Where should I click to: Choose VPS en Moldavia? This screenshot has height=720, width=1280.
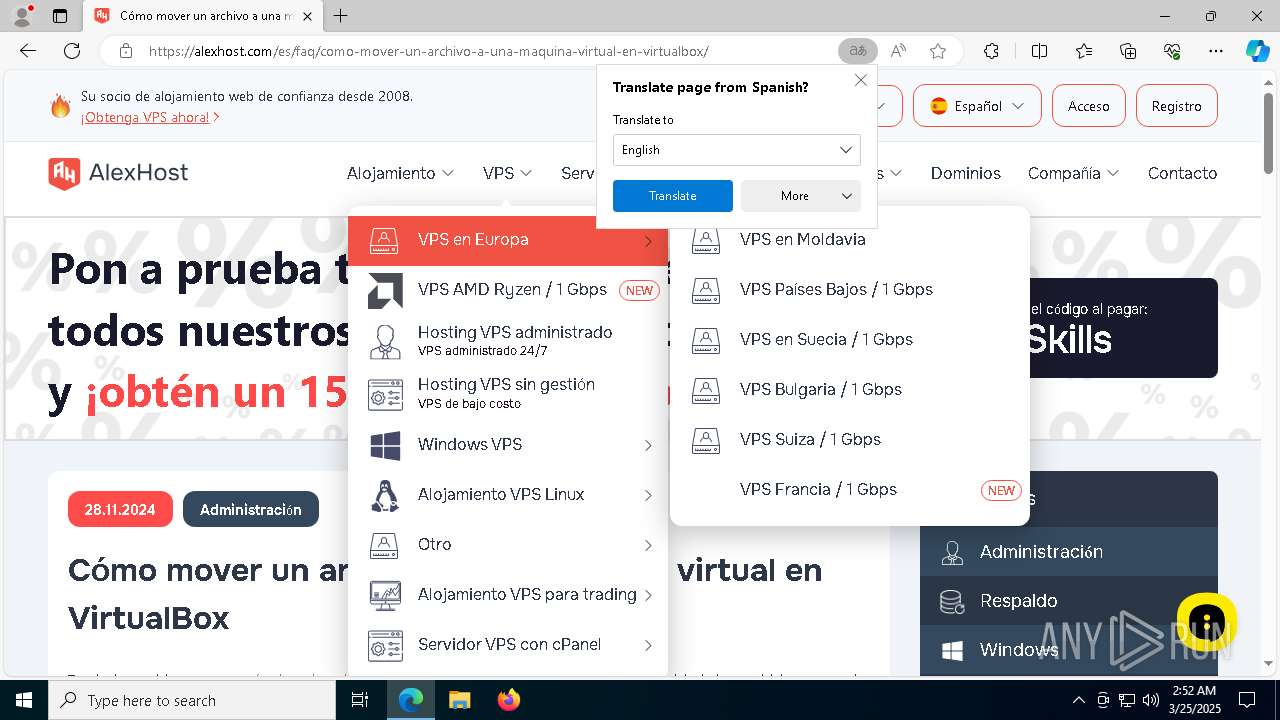pyautogui.click(x=850, y=240)
